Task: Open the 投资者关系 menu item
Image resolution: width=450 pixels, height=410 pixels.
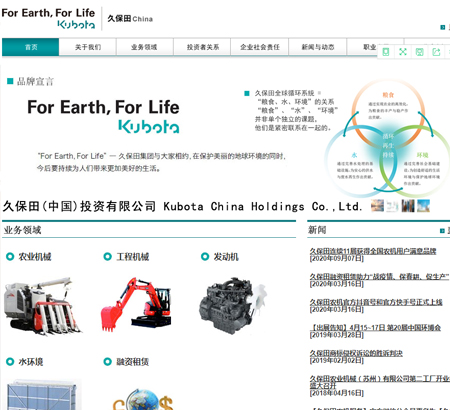Action: pyautogui.click(x=203, y=47)
